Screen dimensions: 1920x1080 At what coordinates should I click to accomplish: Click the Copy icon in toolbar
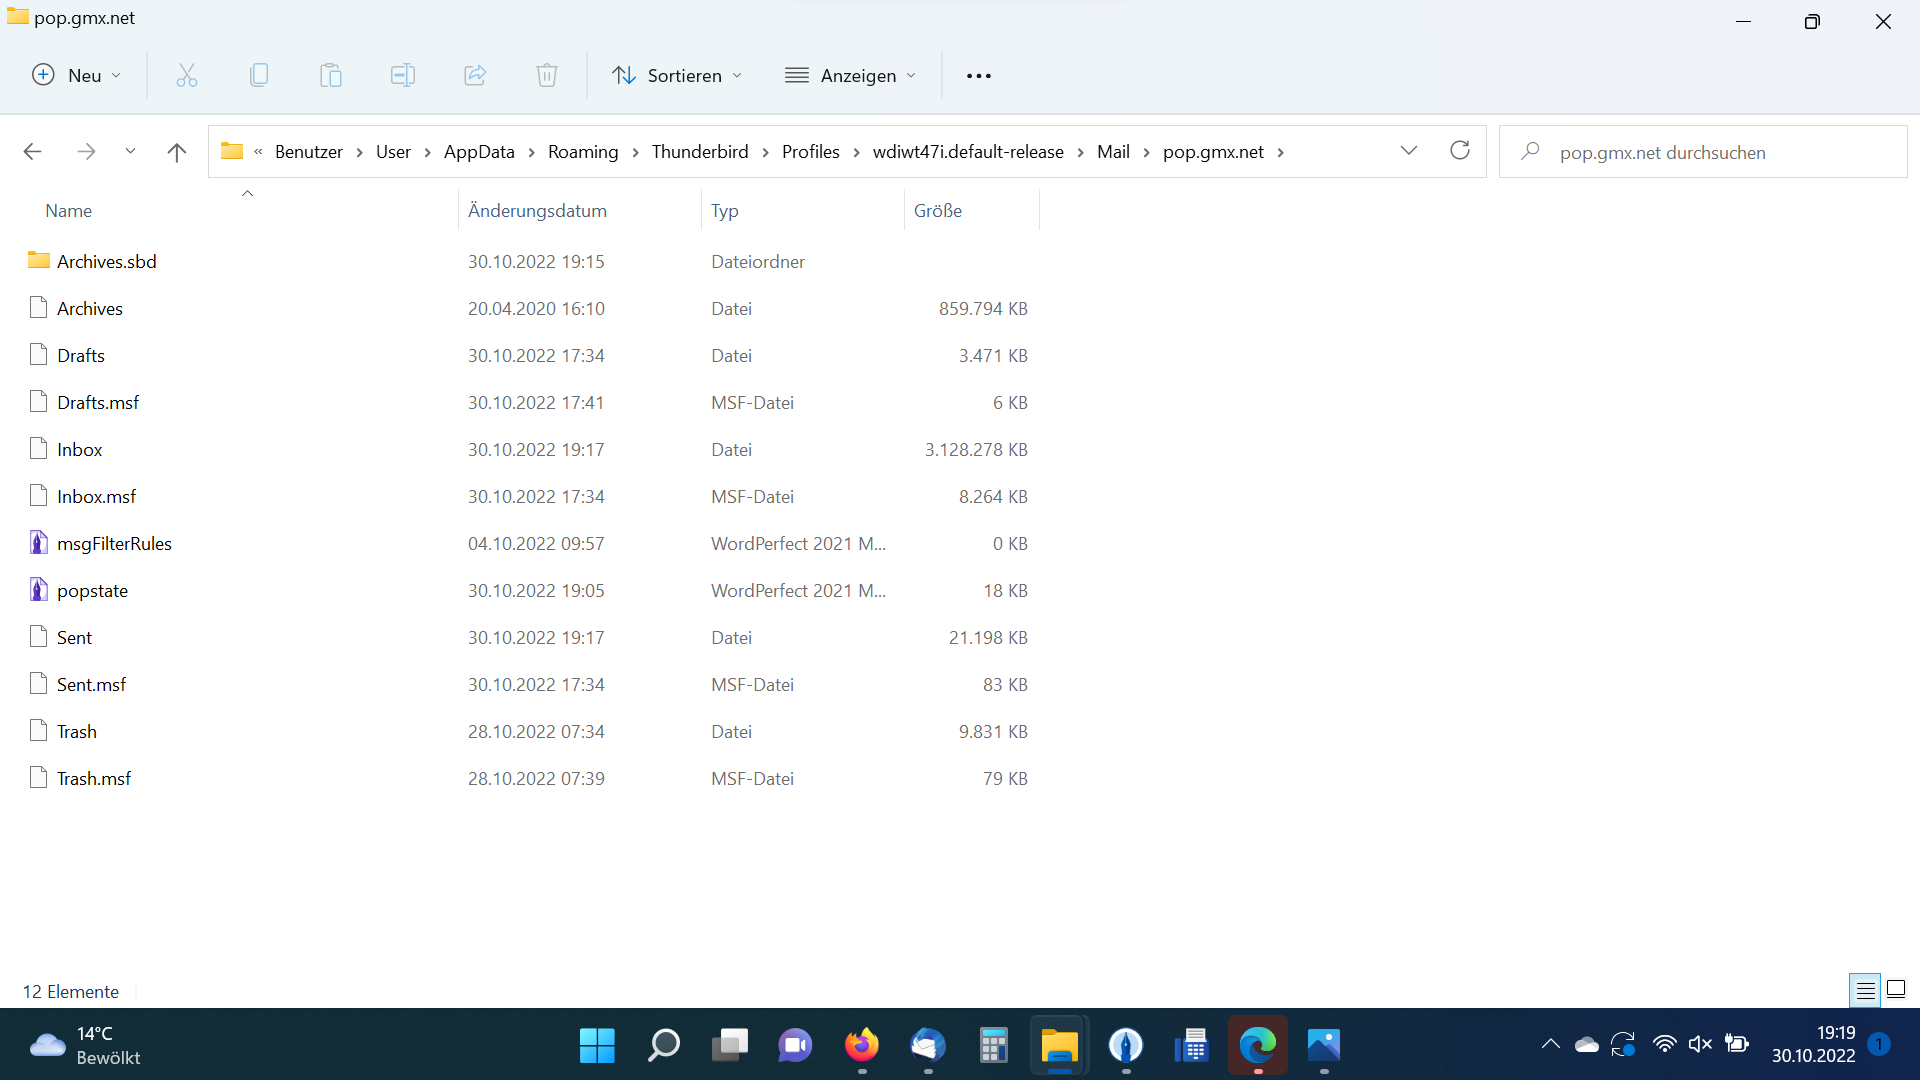click(x=259, y=75)
